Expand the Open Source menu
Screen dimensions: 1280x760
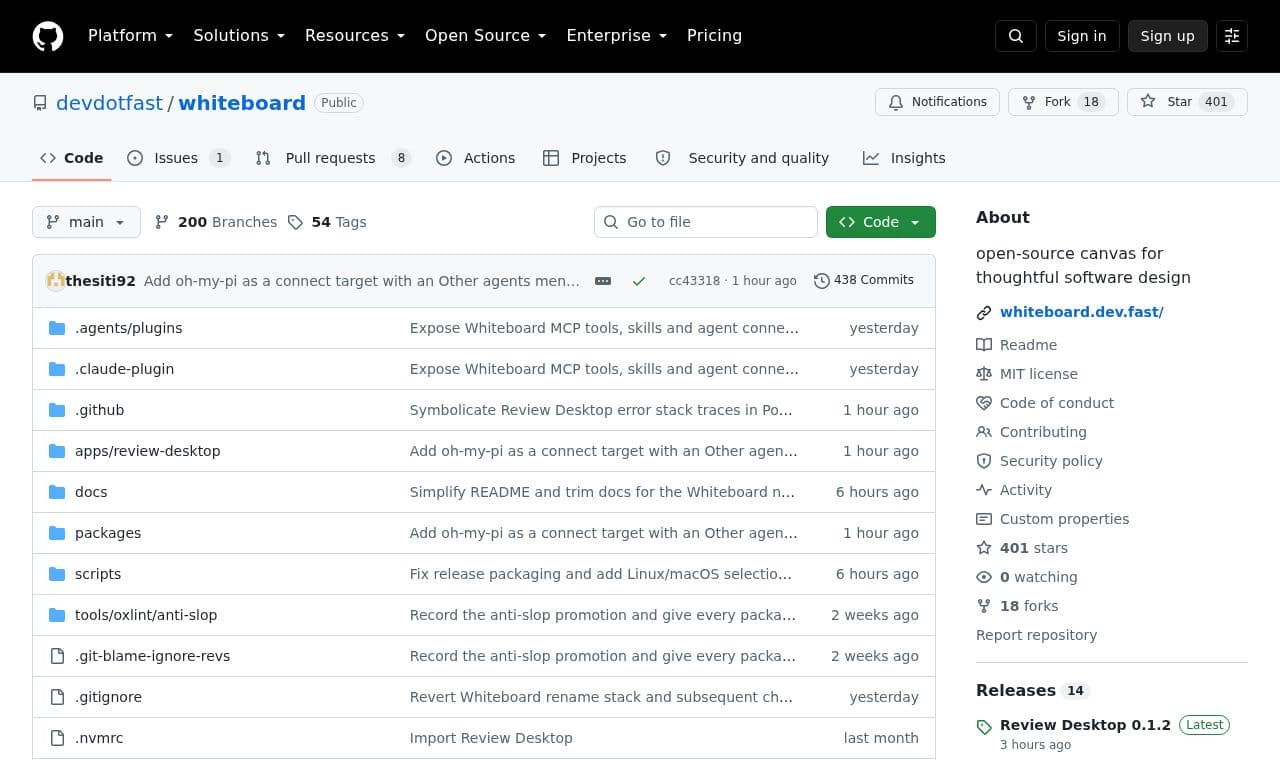click(x=486, y=36)
